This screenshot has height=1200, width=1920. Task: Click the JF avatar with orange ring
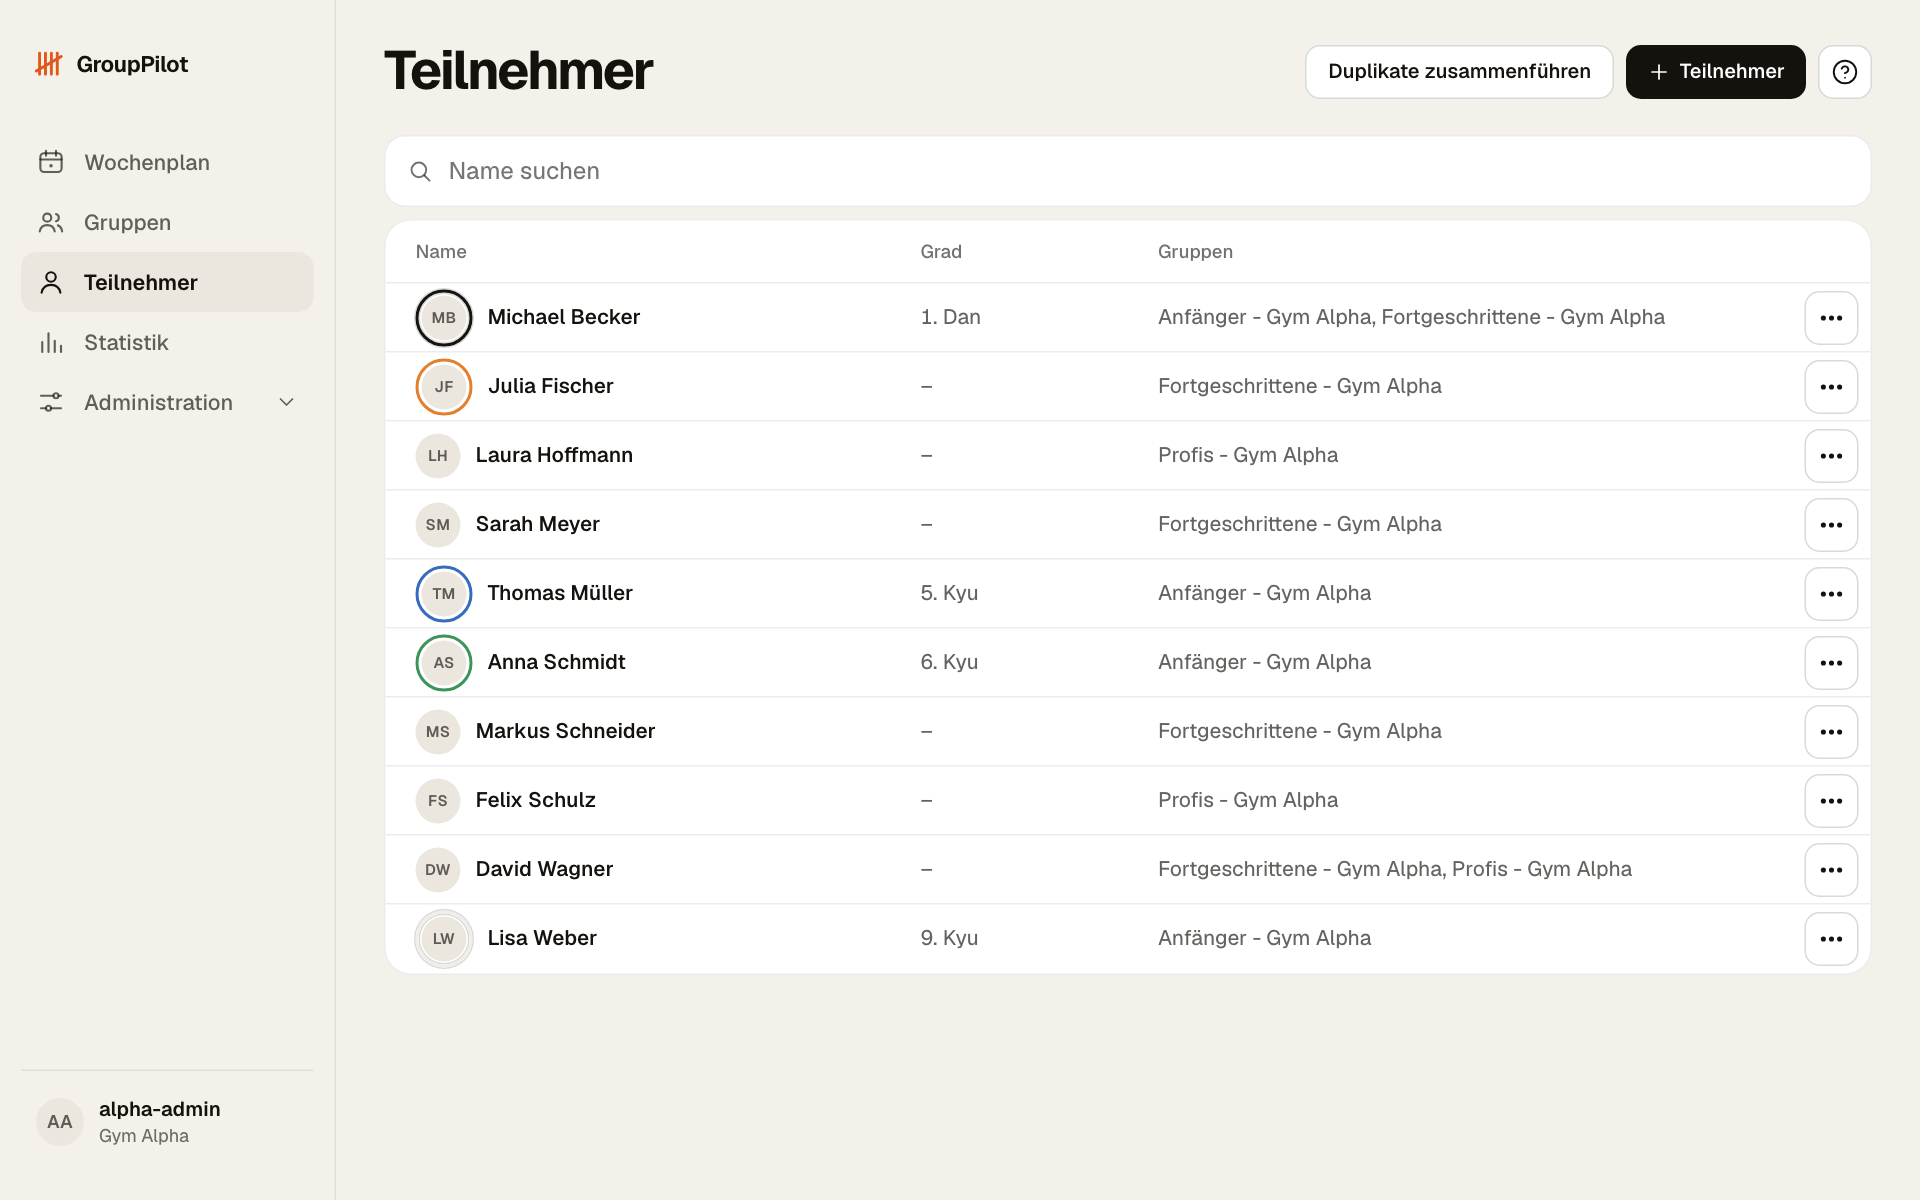tap(444, 387)
